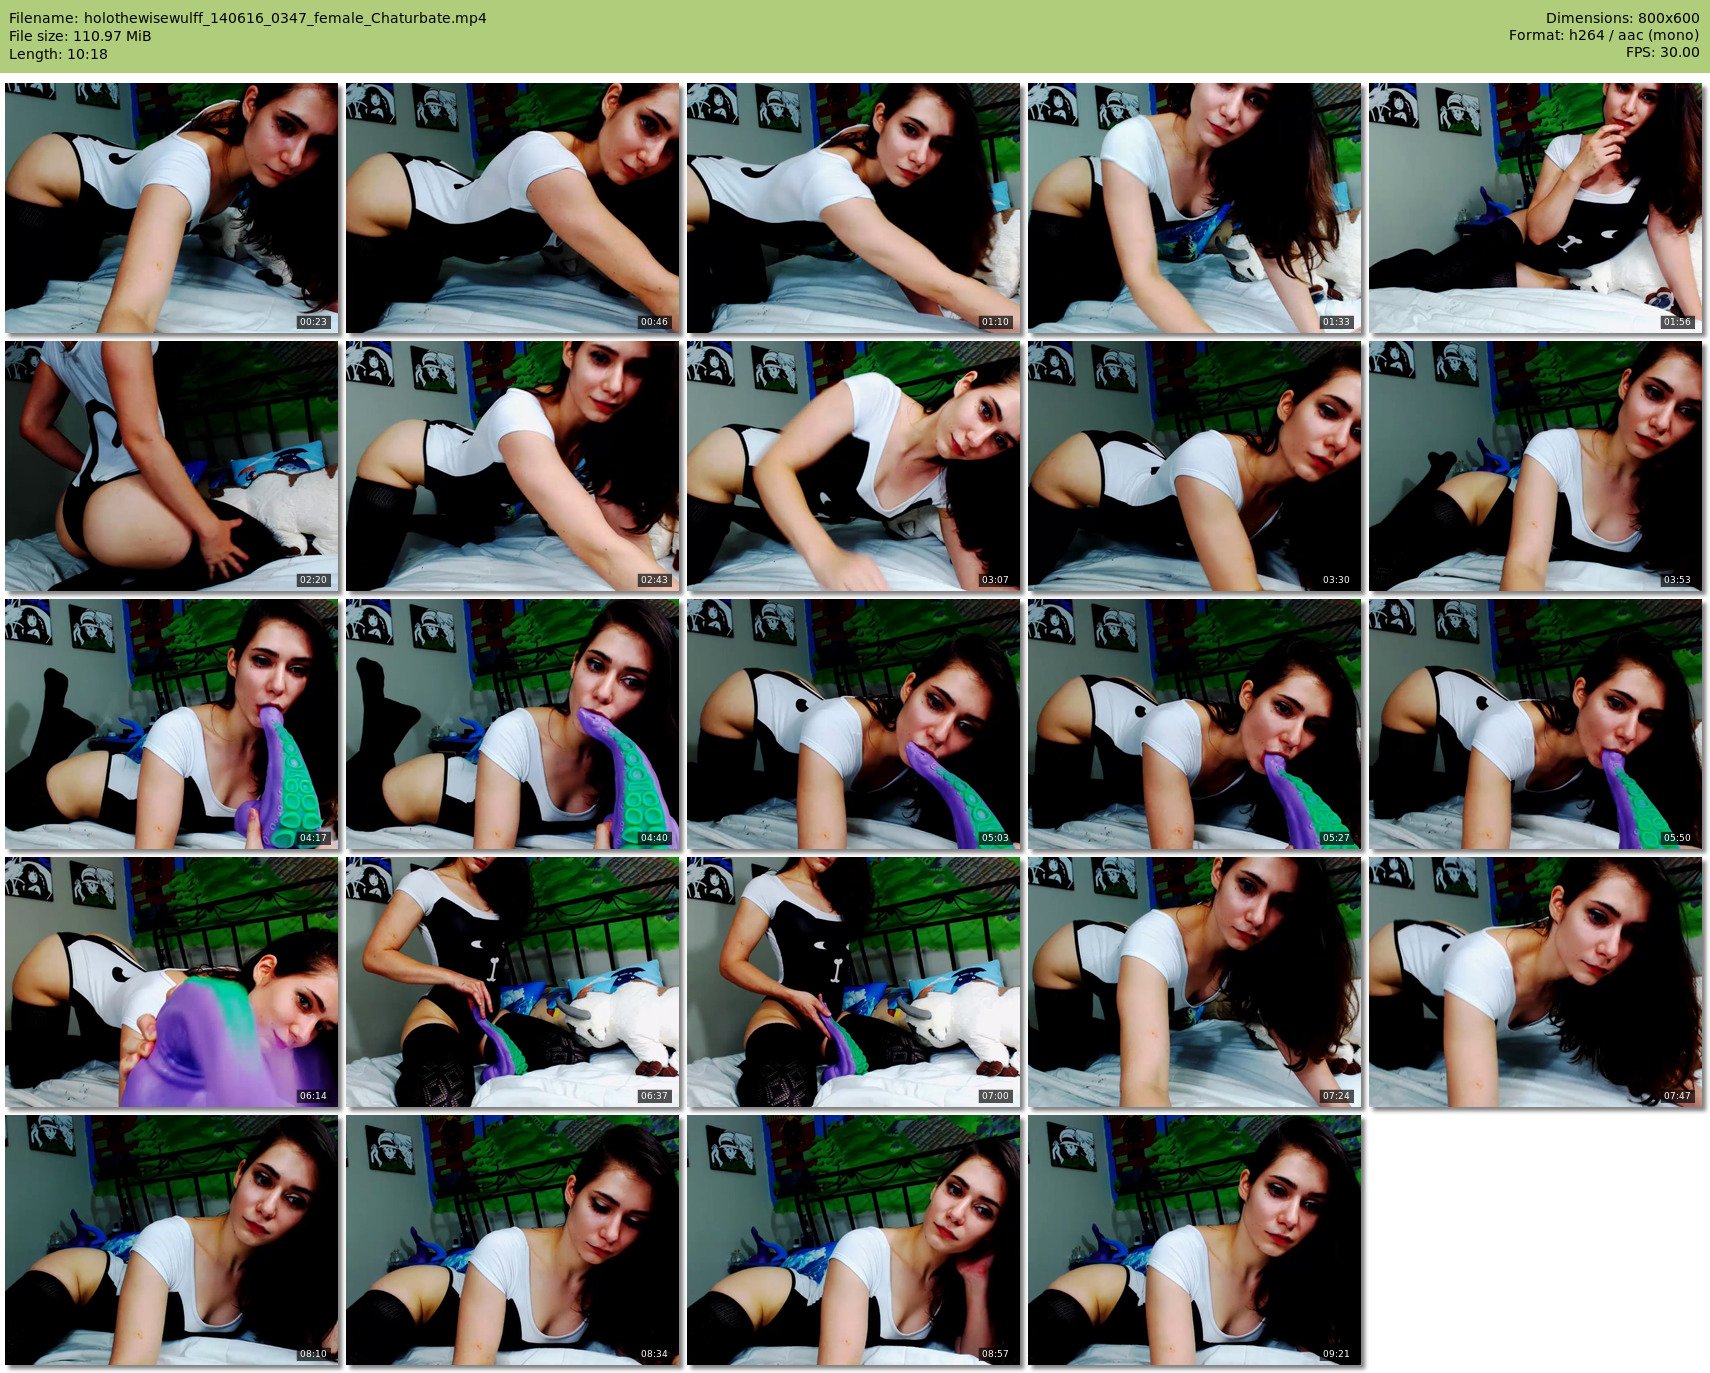
Task: Select the thumbnail marked 08:10
Action: click(x=171, y=1239)
